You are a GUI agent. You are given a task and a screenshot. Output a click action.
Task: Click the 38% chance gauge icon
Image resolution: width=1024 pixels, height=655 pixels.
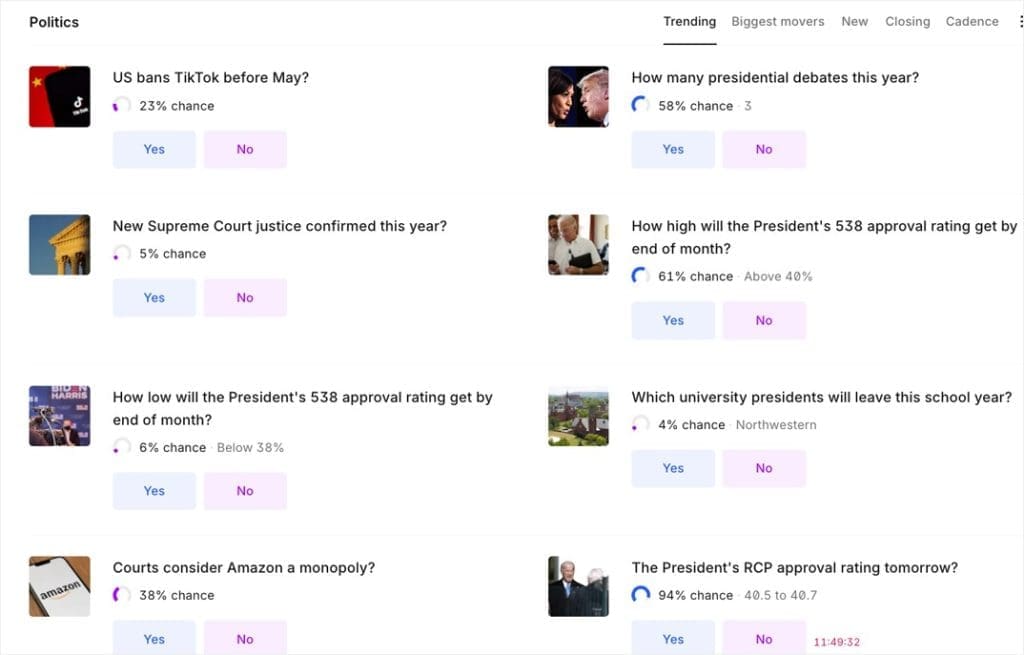tap(121, 595)
